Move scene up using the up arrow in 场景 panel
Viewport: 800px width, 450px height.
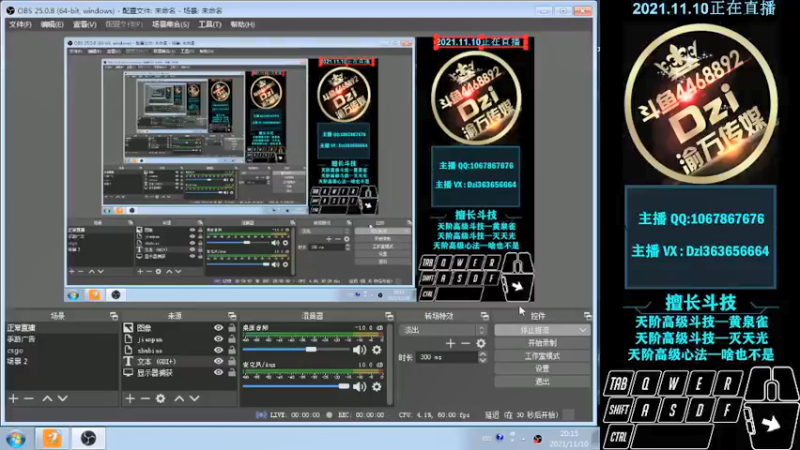click(47, 398)
